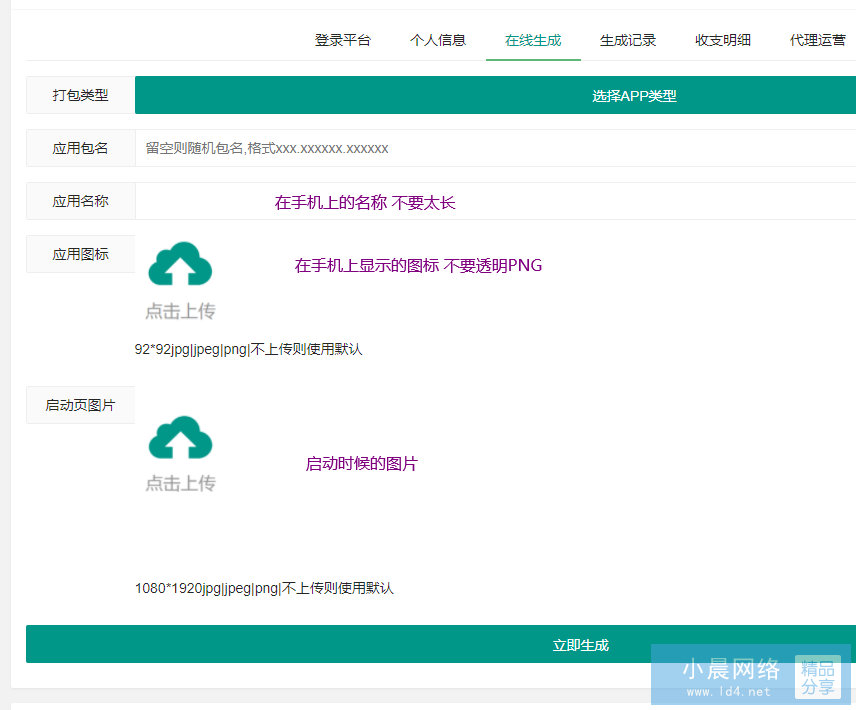
Task: Click the 选择APP类型 button
Action: point(496,96)
